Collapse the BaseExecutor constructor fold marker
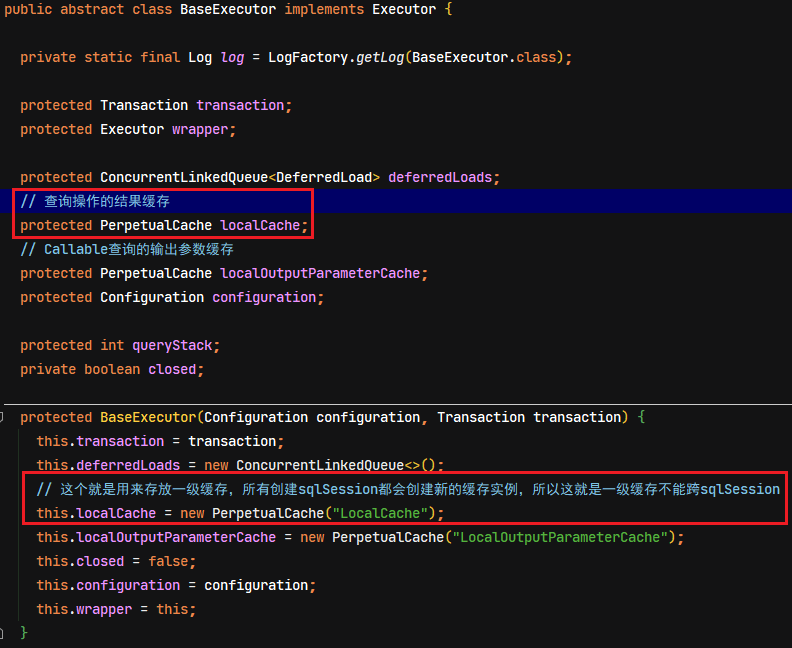Image resolution: width=792 pixels, height=648 pixels. pos(2,417)
